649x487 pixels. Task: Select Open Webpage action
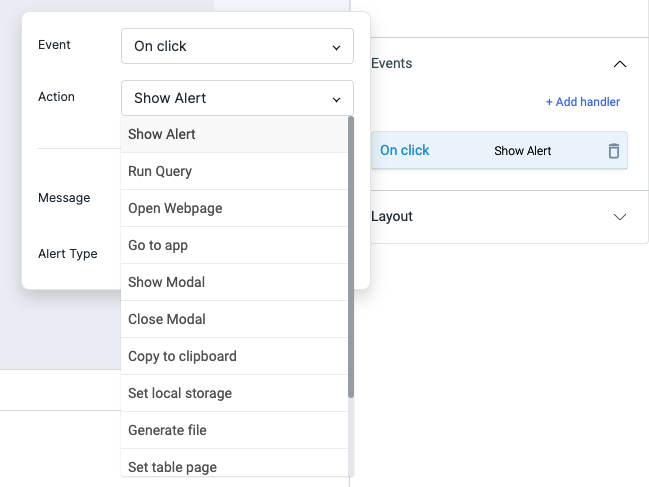coord(175,208)
